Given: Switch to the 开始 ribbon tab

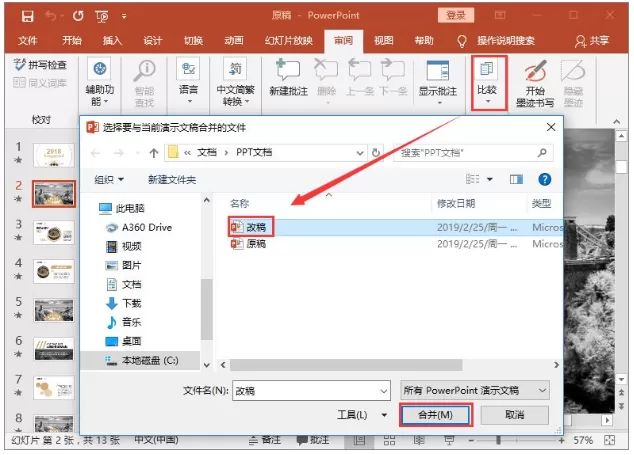Looking at the screenshot, I should pos(72,40).
